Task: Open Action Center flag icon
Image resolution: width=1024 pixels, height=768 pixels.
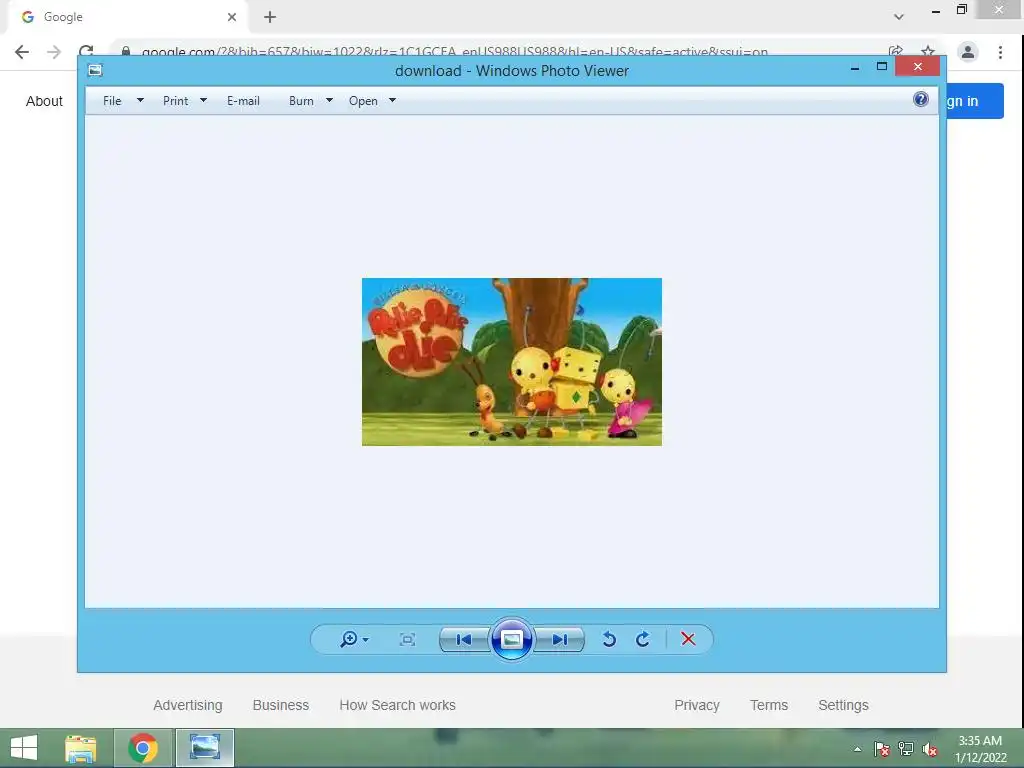Action: point(882,749)
